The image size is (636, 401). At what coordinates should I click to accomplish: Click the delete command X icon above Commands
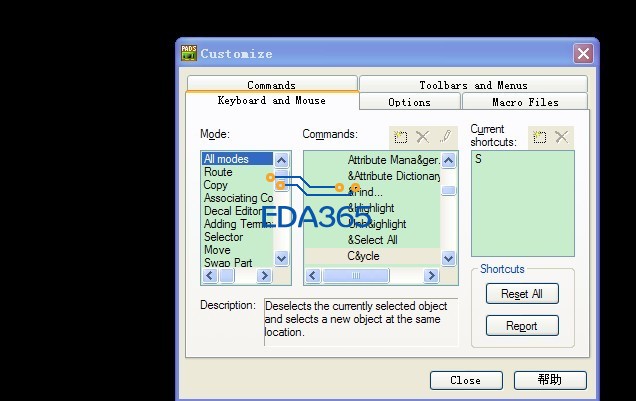(423, 137)
